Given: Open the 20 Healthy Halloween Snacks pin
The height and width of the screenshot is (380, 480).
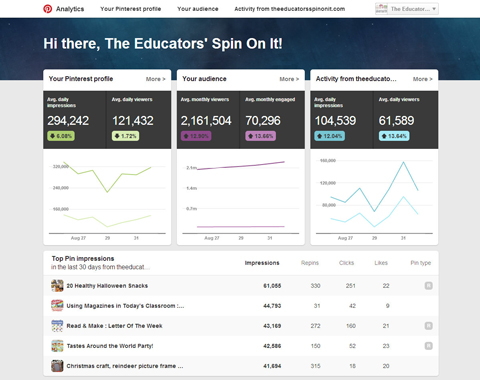Looking at the screenshot, I should tap(107, 286).
